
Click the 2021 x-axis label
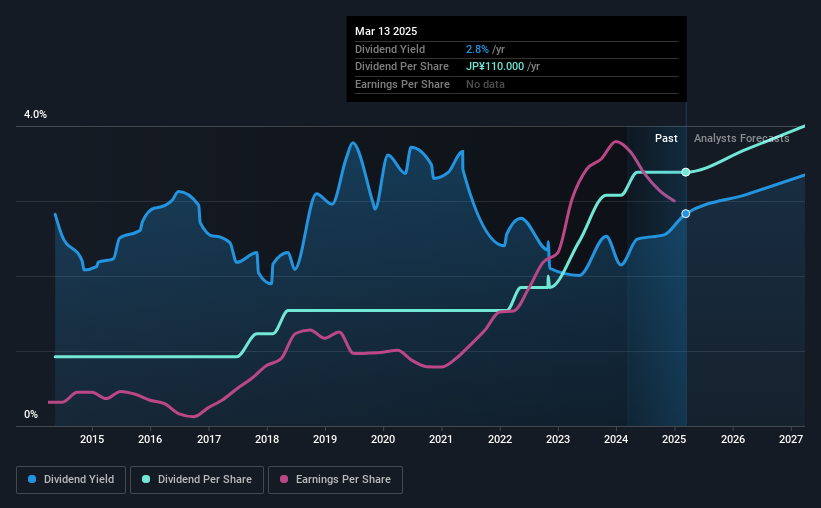(441, 439)
